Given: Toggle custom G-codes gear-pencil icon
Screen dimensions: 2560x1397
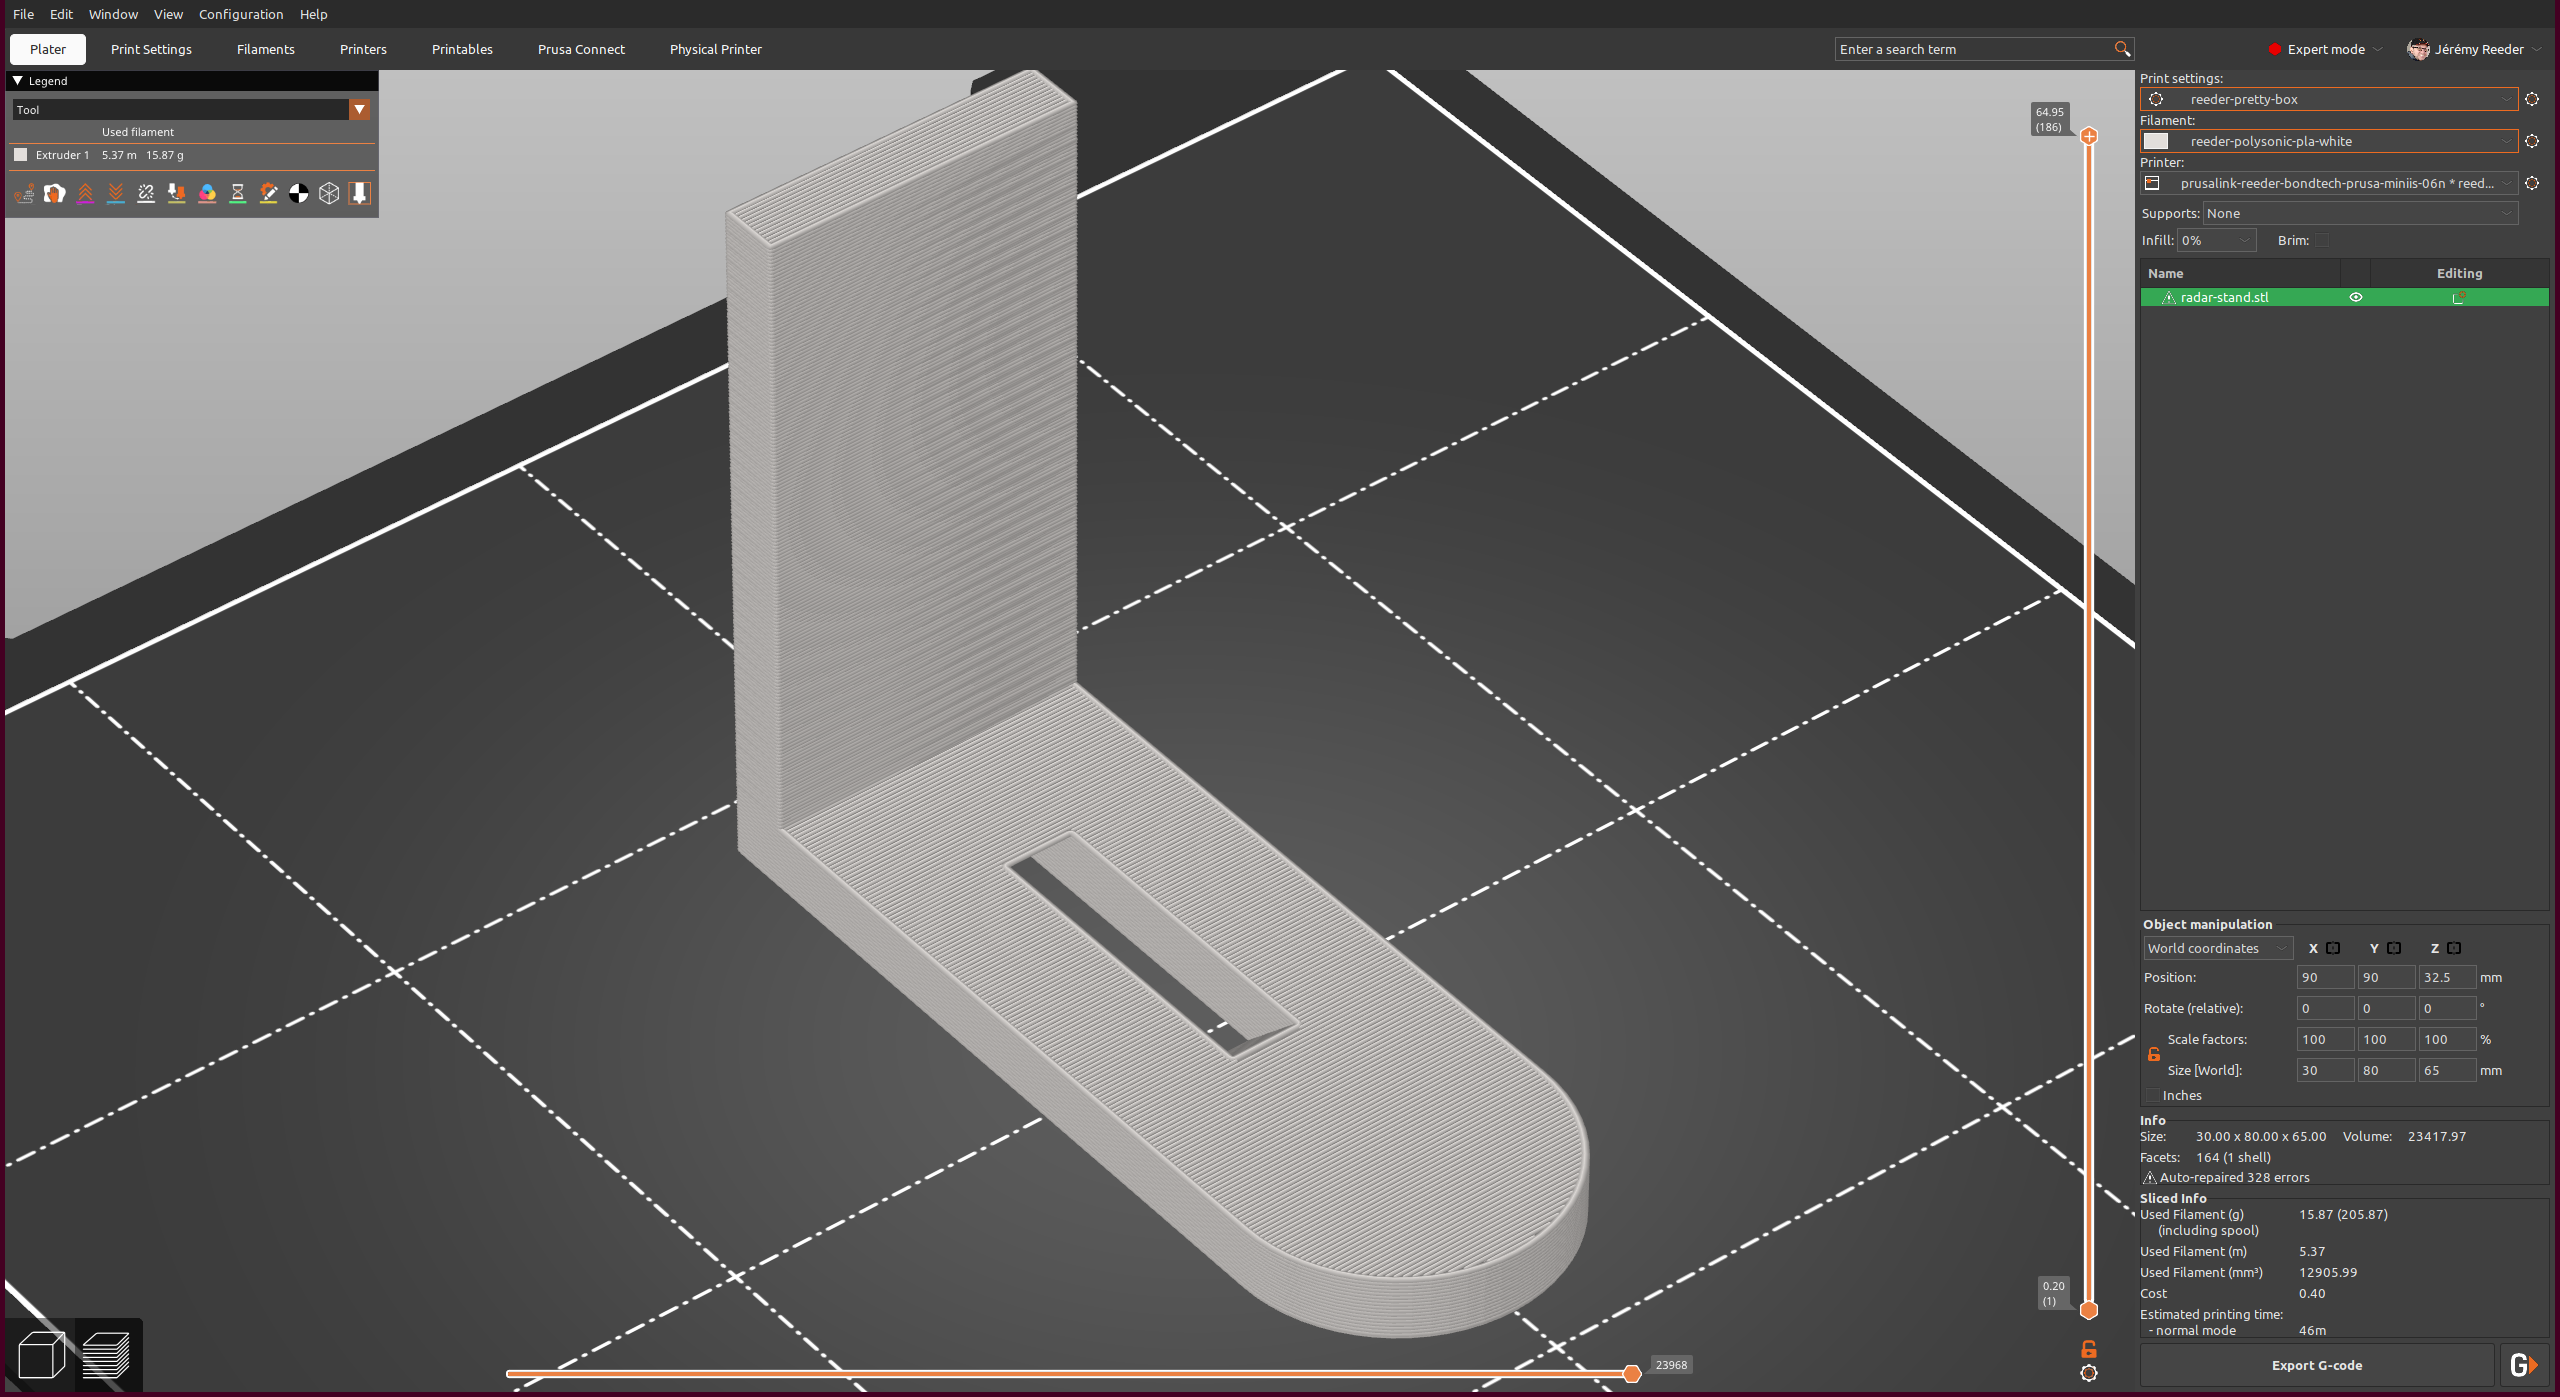Looking at the screenshot, I should pyautogui.click(x=268, y=193).
